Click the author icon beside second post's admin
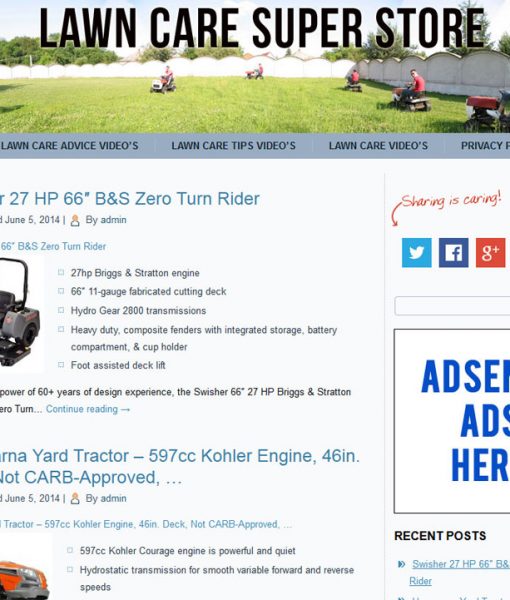This screenshot has width=510, height=600. click(x=75, y=499)
